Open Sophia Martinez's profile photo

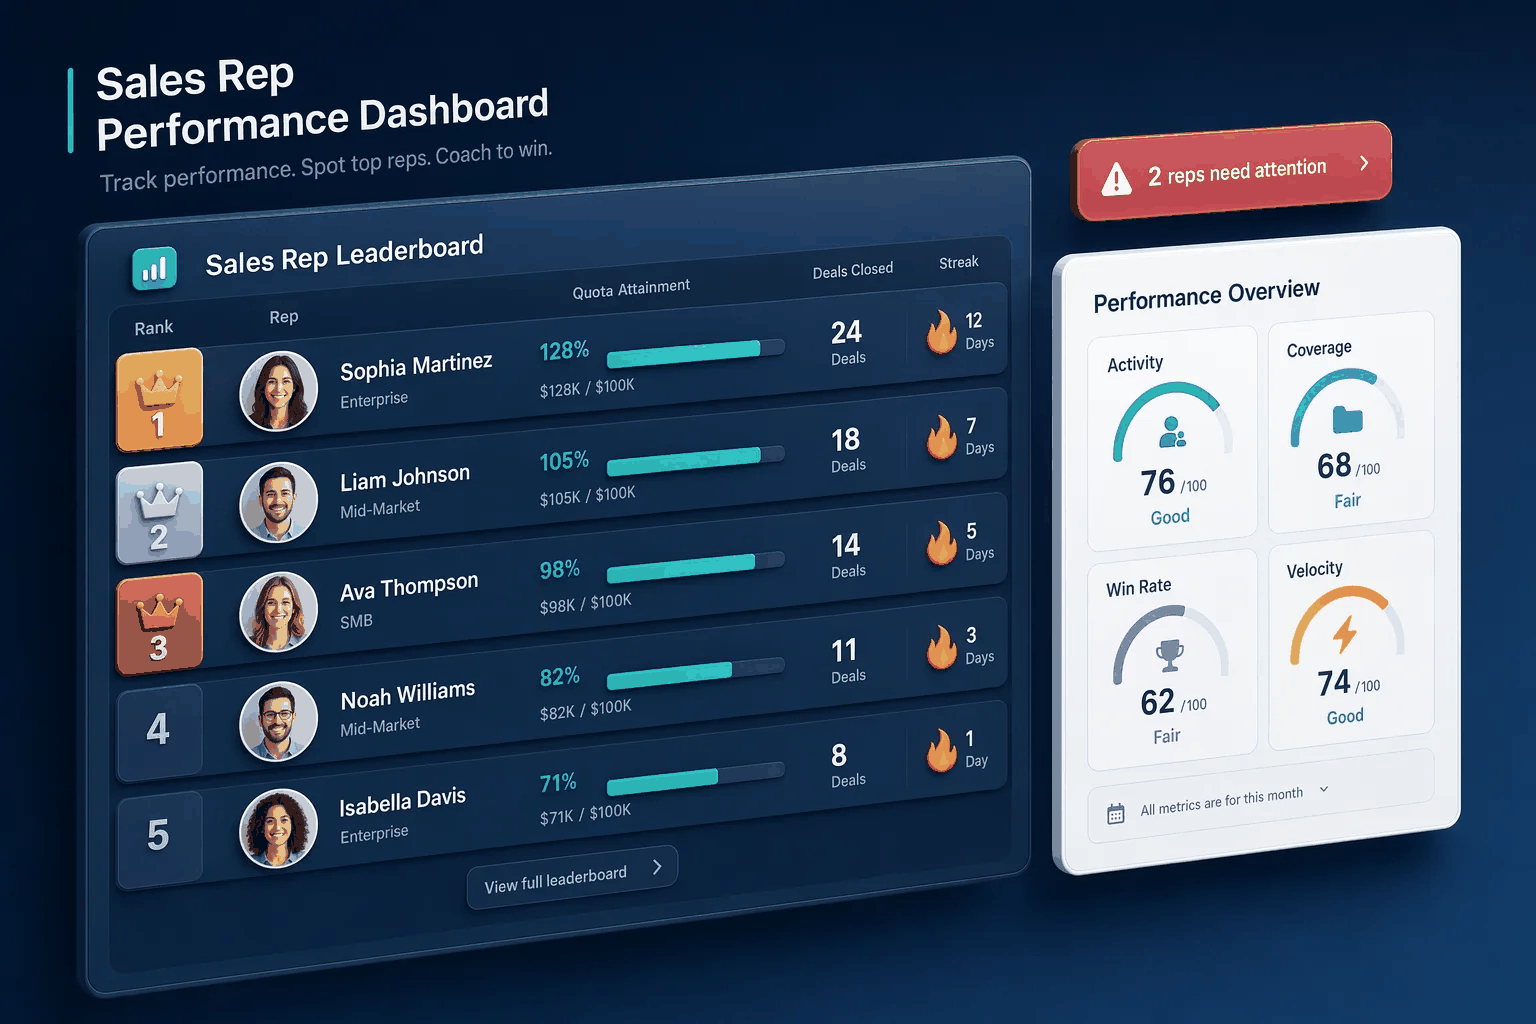pyautogui.click(x=278, y=391)
